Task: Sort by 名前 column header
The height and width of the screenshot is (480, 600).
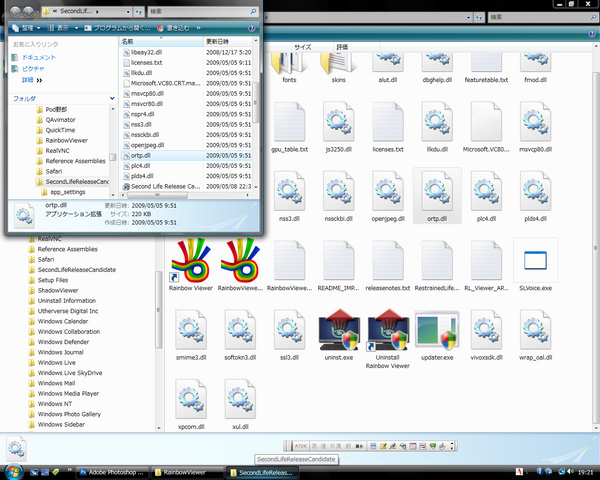Action: [161, 41]
